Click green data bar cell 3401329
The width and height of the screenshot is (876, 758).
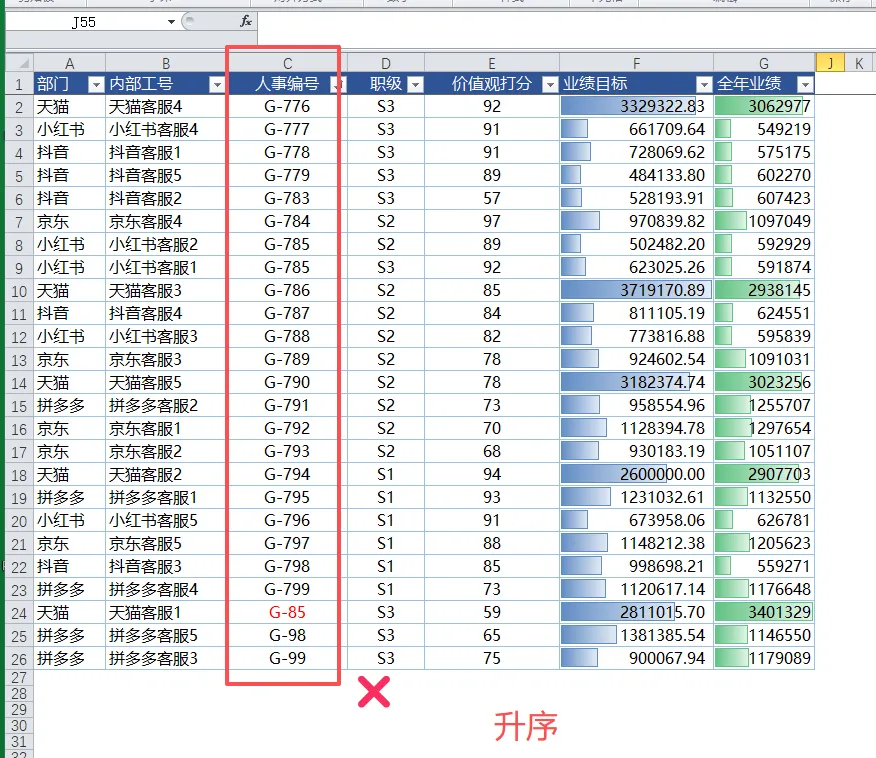[764, 613]
